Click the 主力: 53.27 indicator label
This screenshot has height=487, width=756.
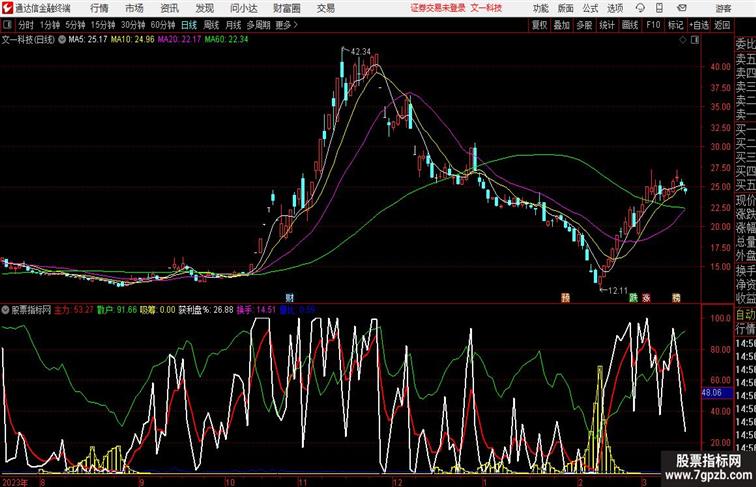(x=74, y=310)
